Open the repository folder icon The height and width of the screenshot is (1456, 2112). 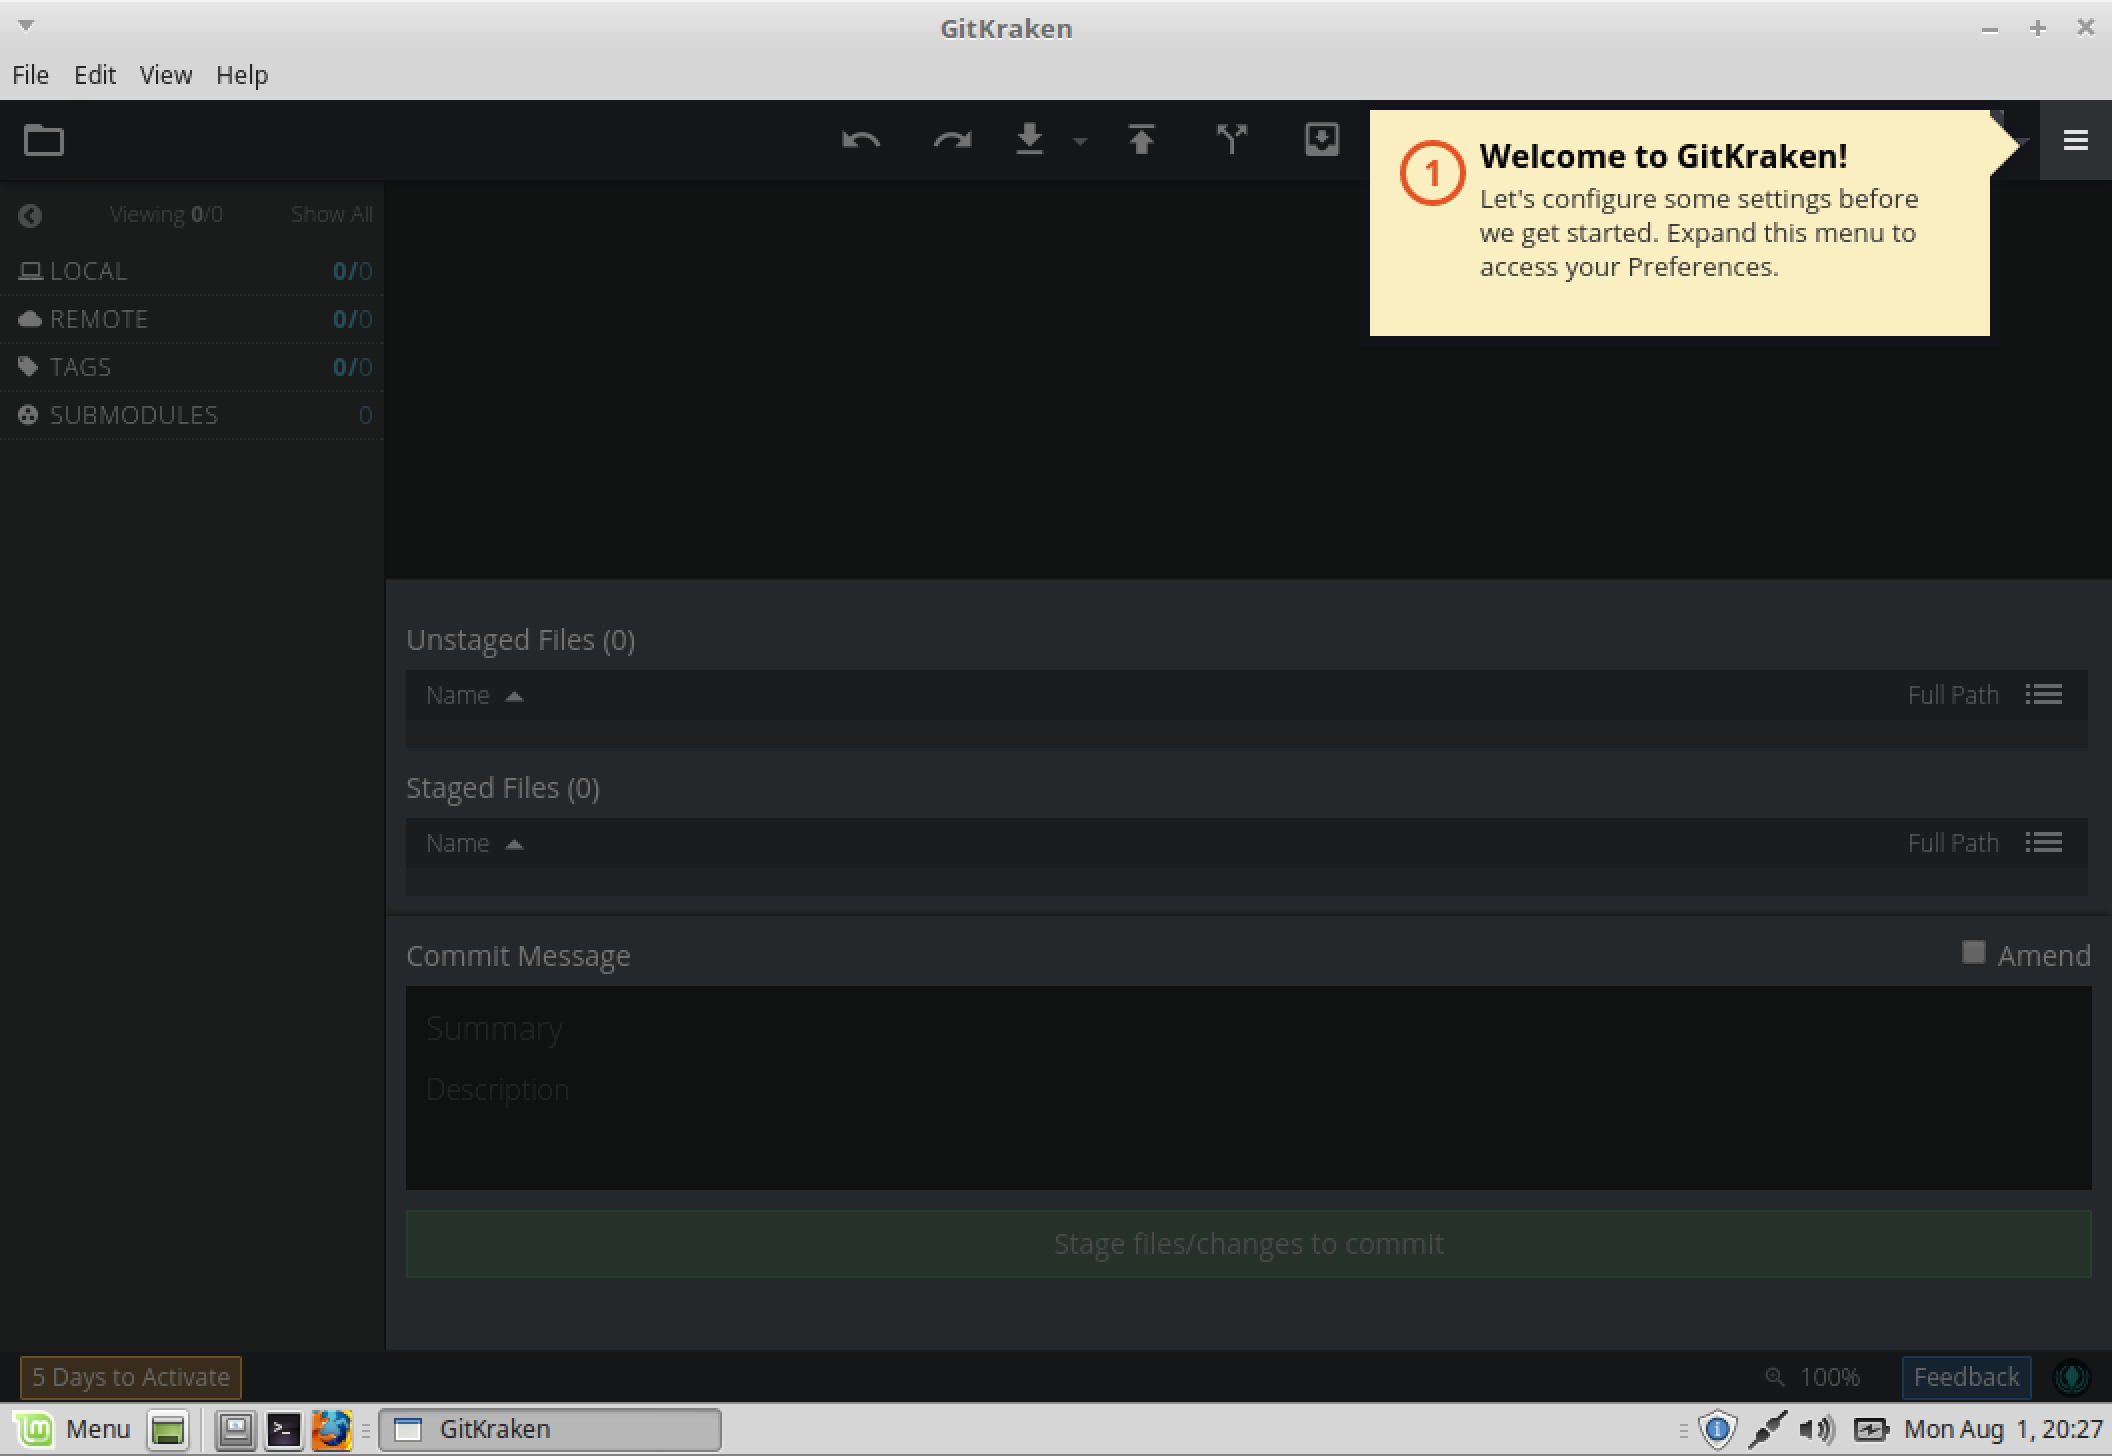click(44, 140)
